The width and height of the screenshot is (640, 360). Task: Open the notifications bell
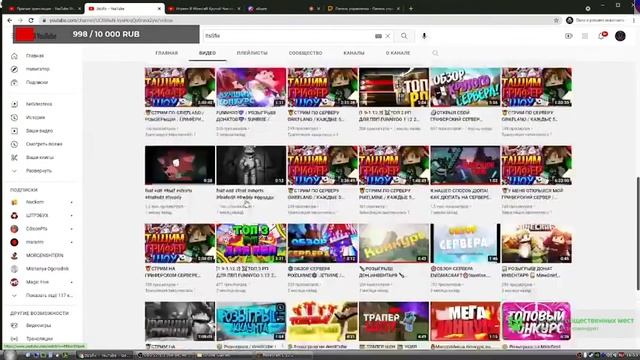[x=602, y=36]
